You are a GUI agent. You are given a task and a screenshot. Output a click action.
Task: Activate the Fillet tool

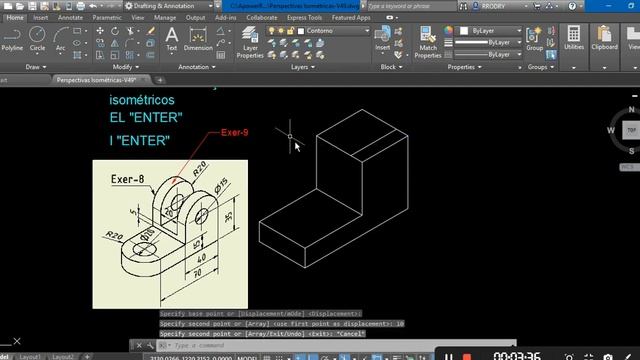130,43
